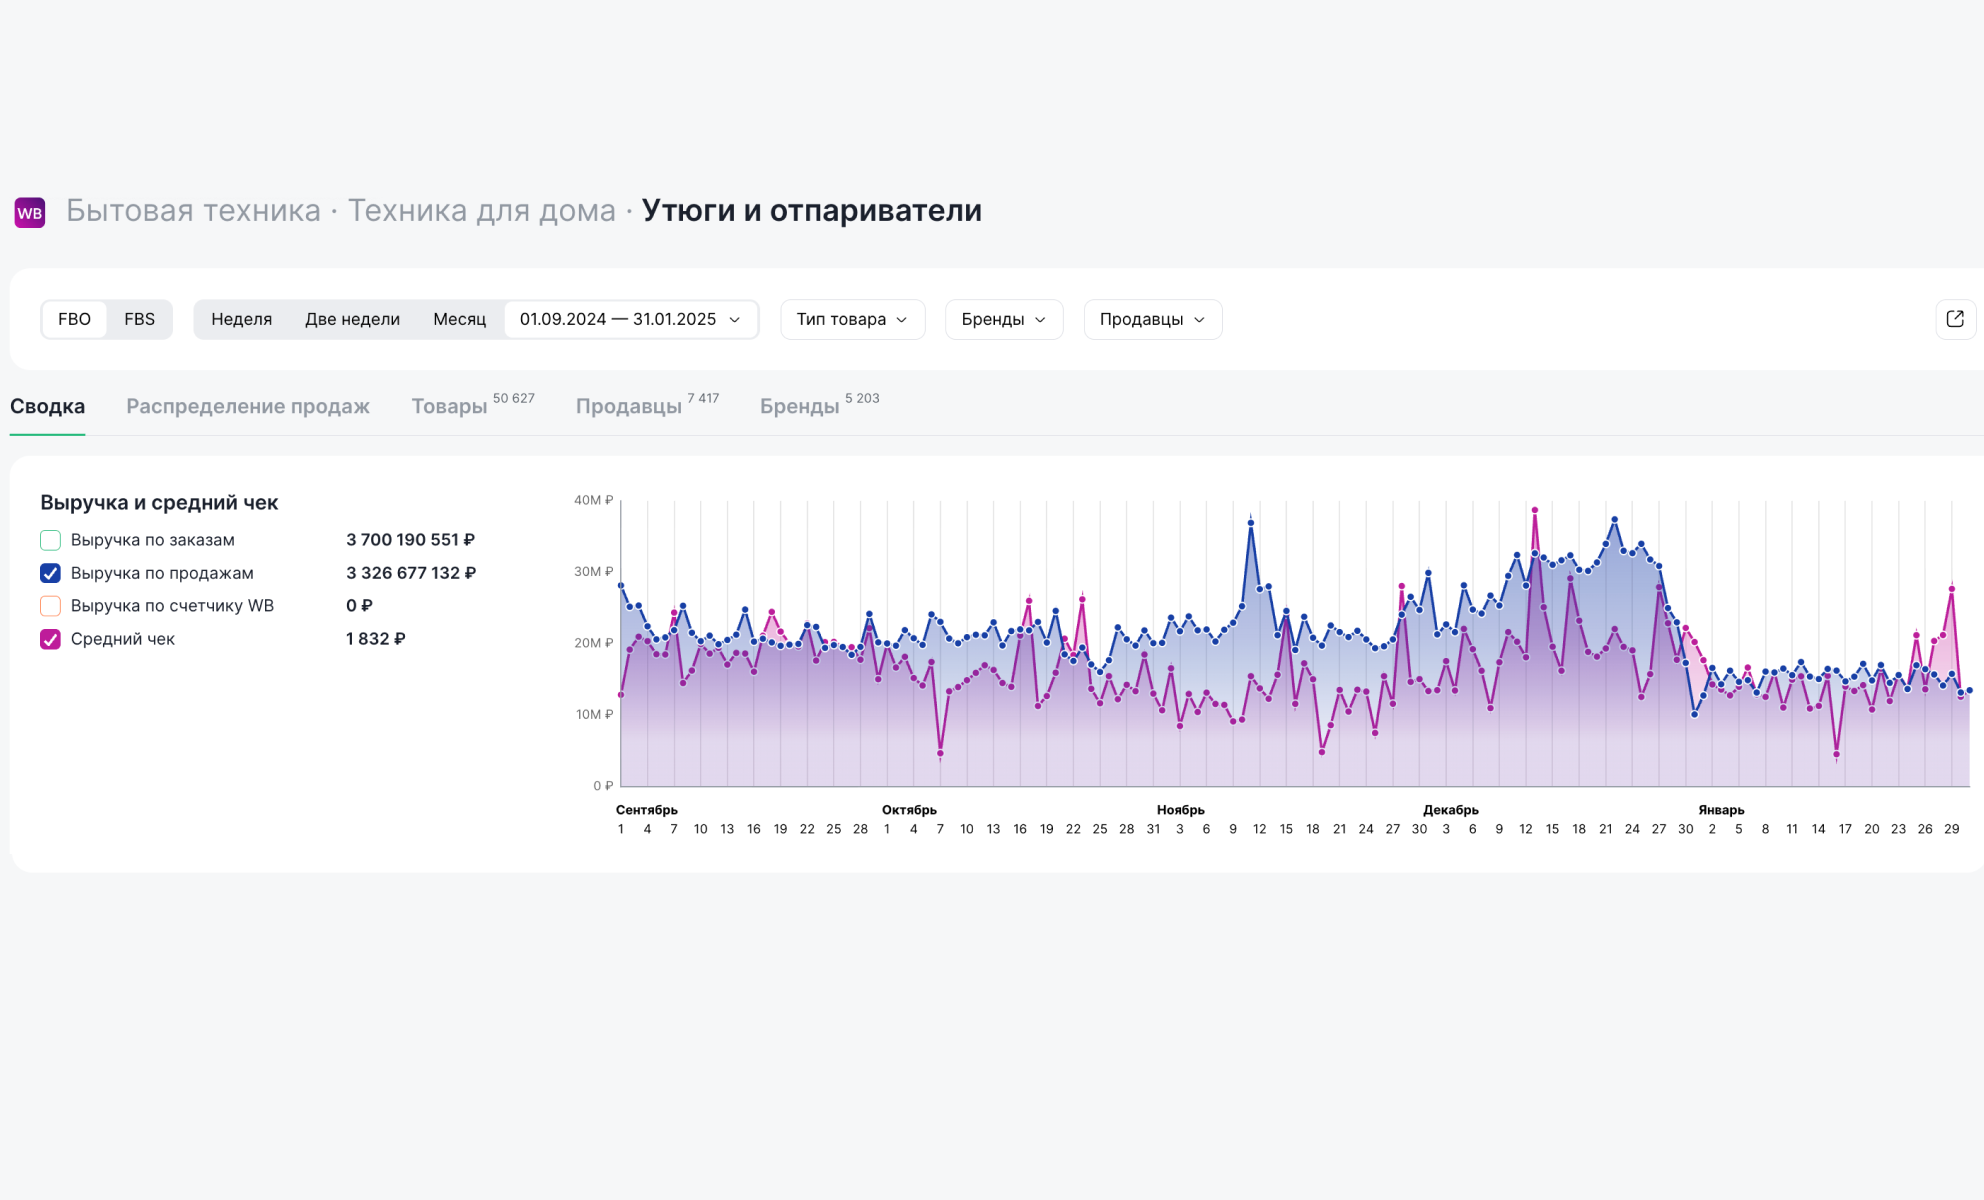Switch to Распределение продаж tab
The height and width of the screenshot is (1200, 1984).
[x=248, y=406]
